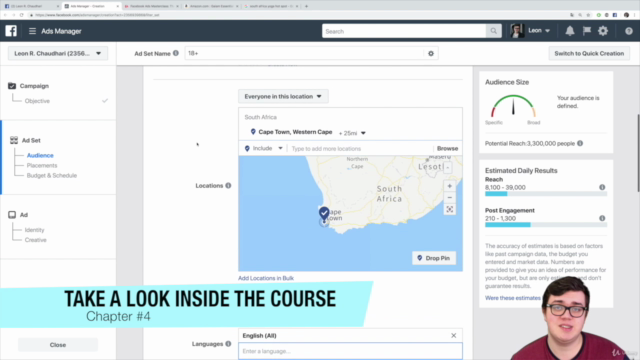Open the Leon R. Chaudhari account dropdown
Screen dimensions: 640x360
pos(58,53)
